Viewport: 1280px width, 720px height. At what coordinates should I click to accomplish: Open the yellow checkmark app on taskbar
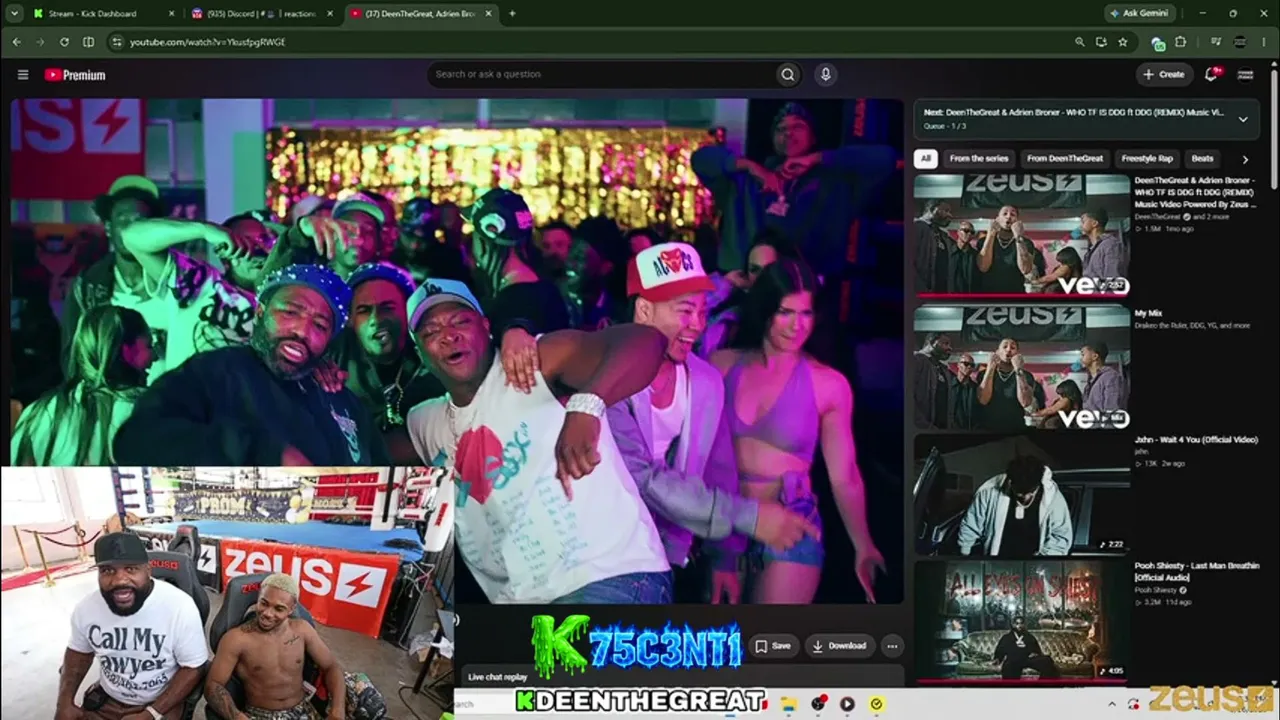pyautogui.click(x=876, y=704)
